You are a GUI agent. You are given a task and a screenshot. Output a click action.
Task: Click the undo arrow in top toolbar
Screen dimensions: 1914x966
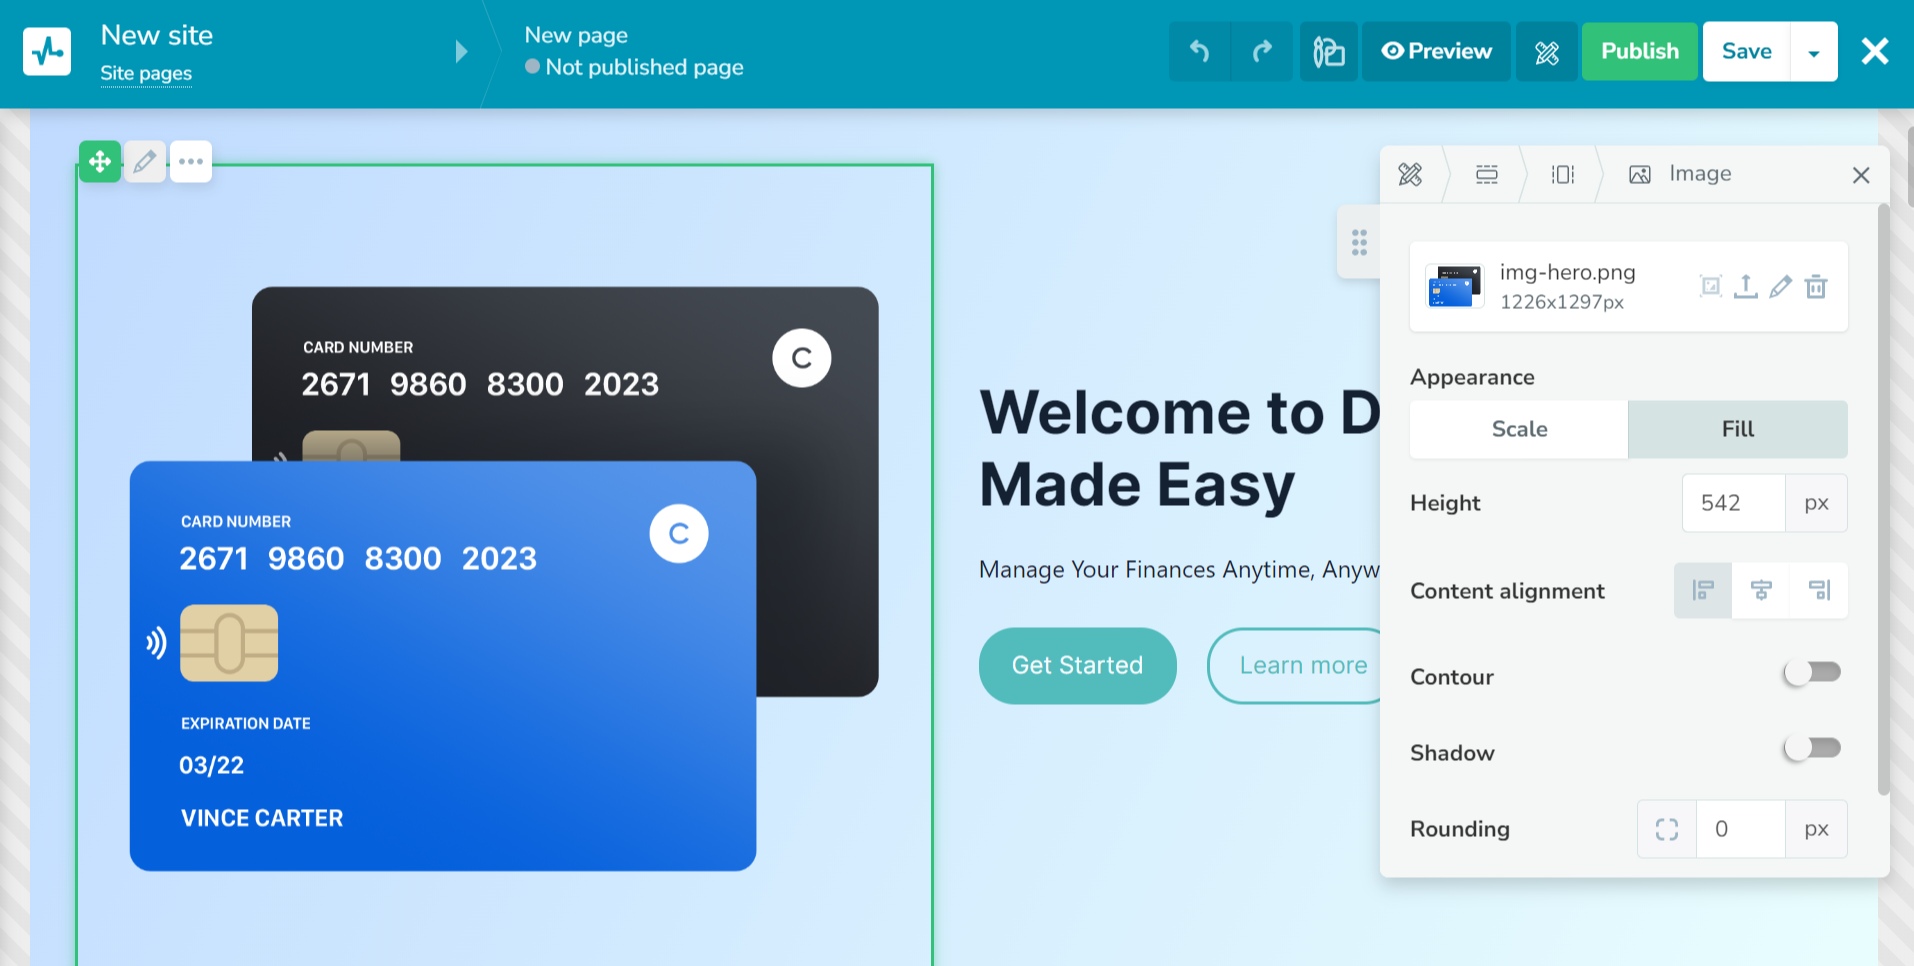pyautogui.click(x=1199, y=51)
